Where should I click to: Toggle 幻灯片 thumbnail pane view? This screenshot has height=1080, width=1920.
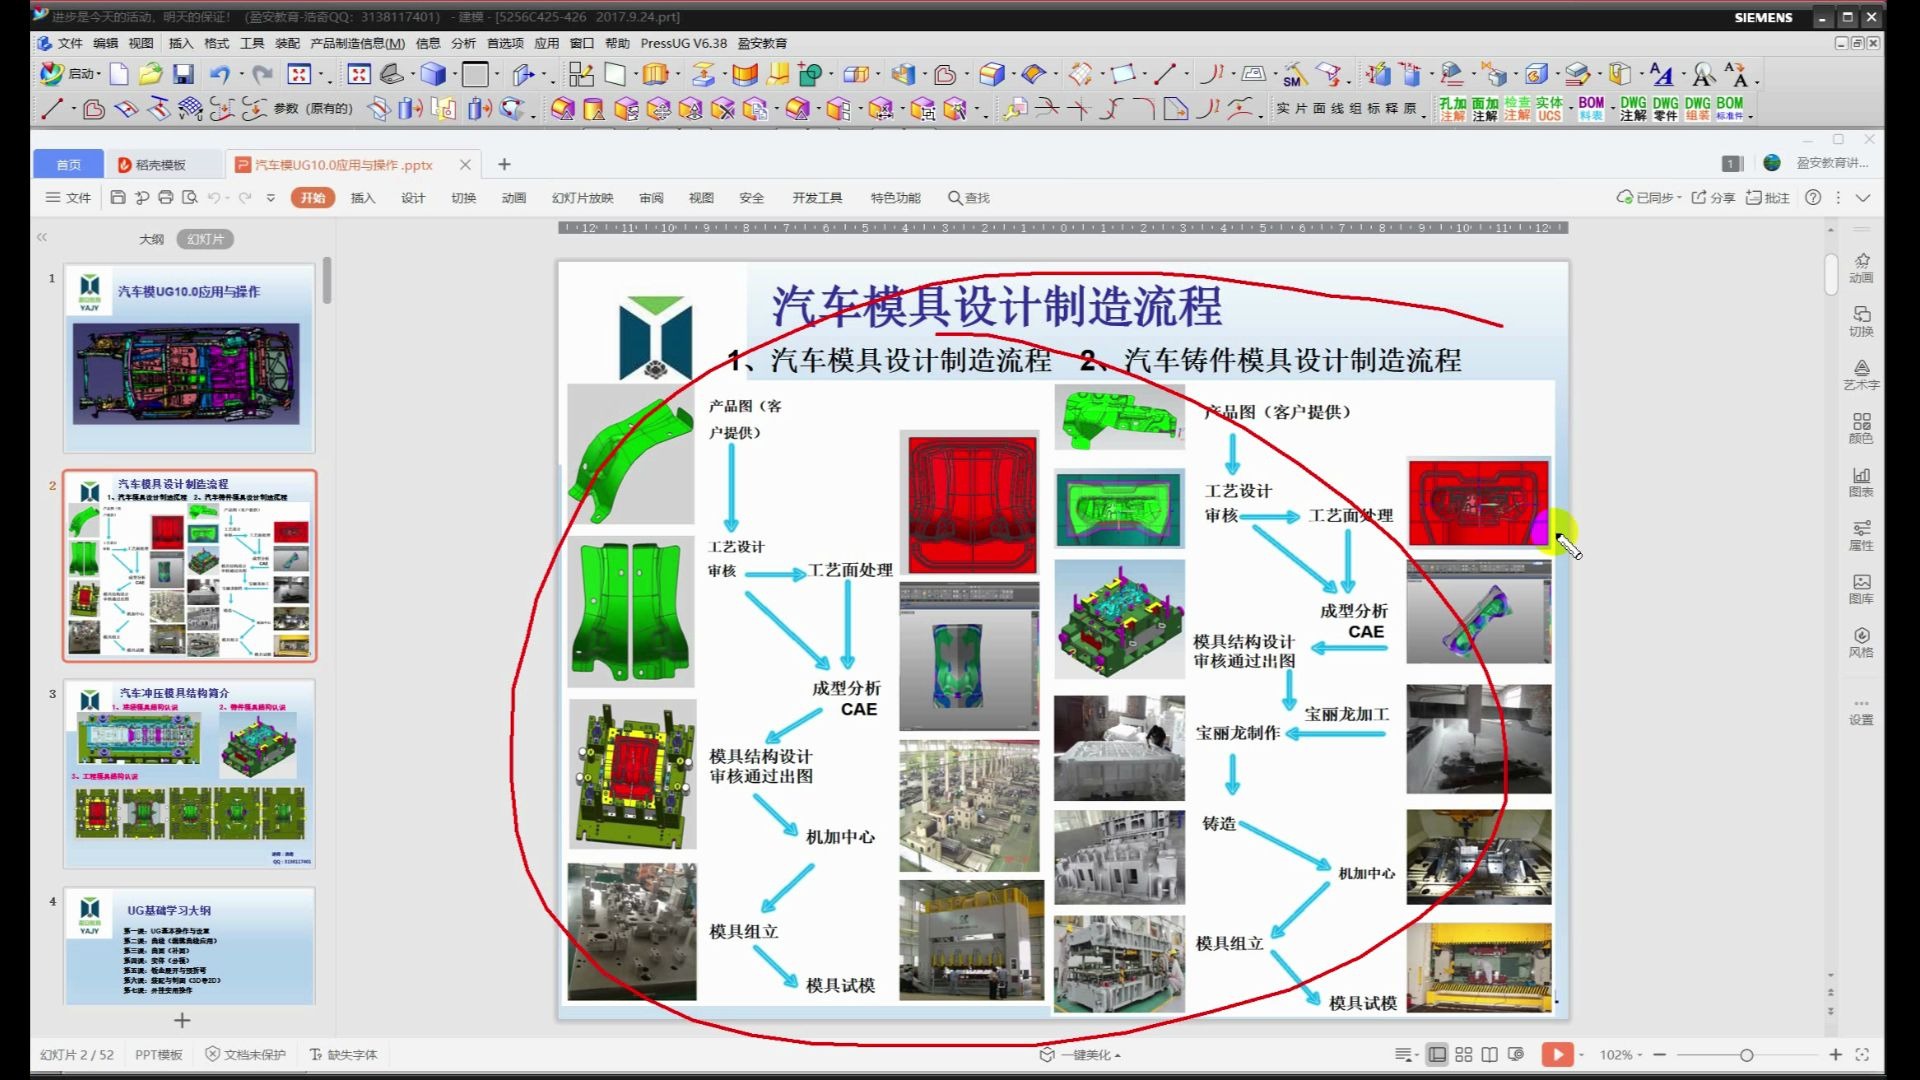205,239
